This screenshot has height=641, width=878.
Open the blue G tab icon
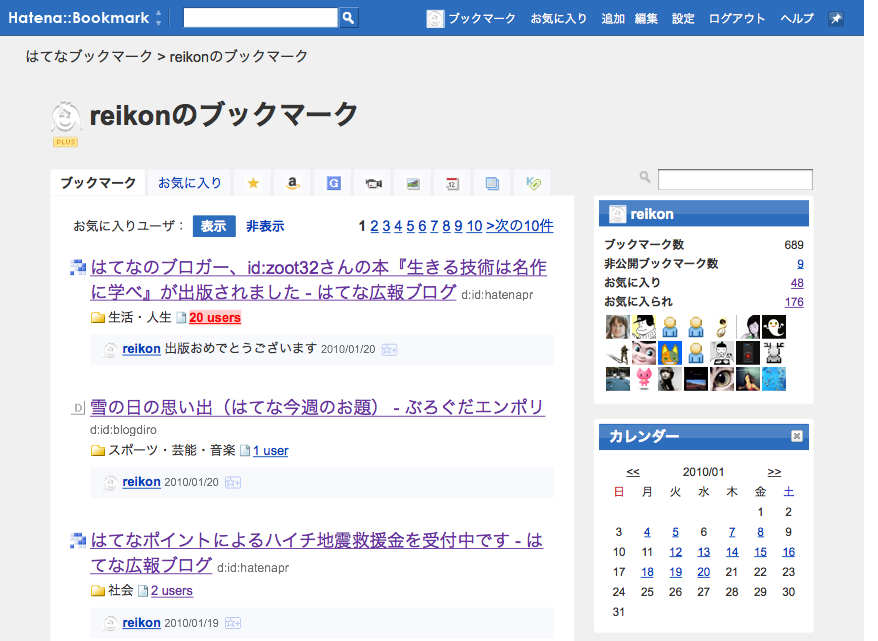pyautogui.click(x=334, y=183)
